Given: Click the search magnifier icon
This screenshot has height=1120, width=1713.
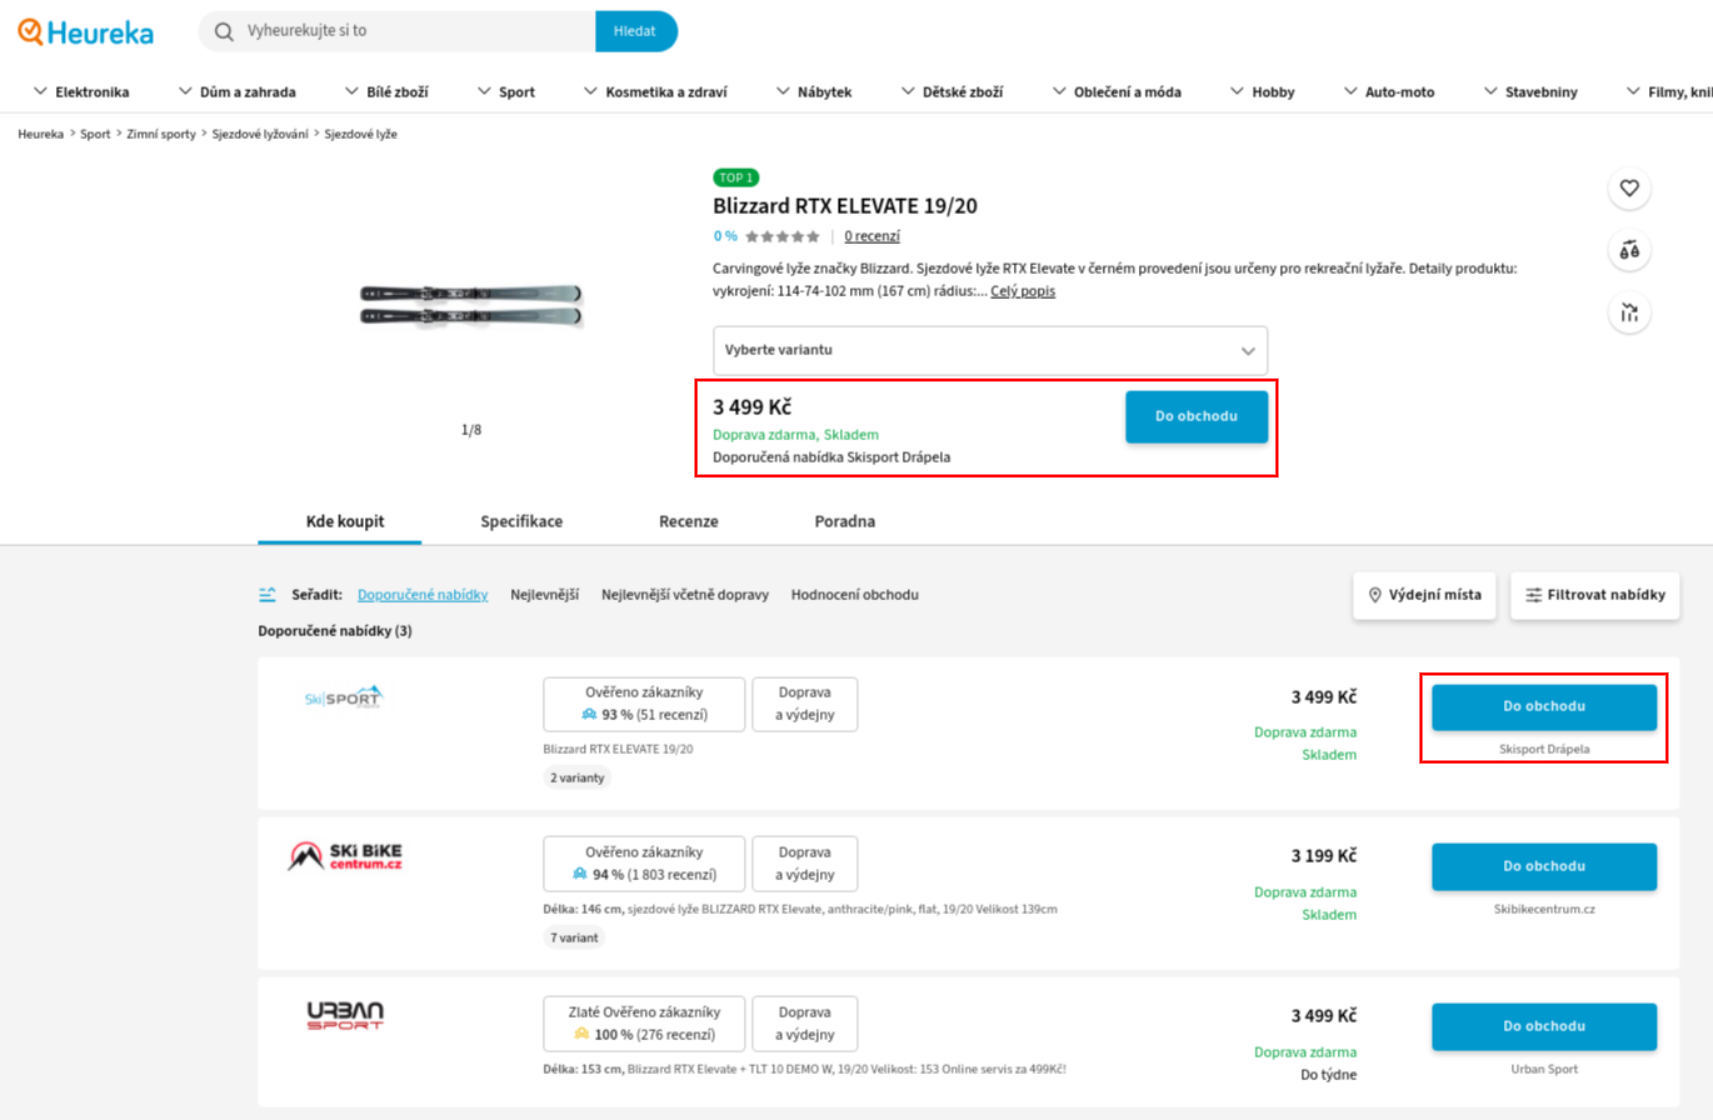Looking at the screenshot, I should tap(224, 32).
